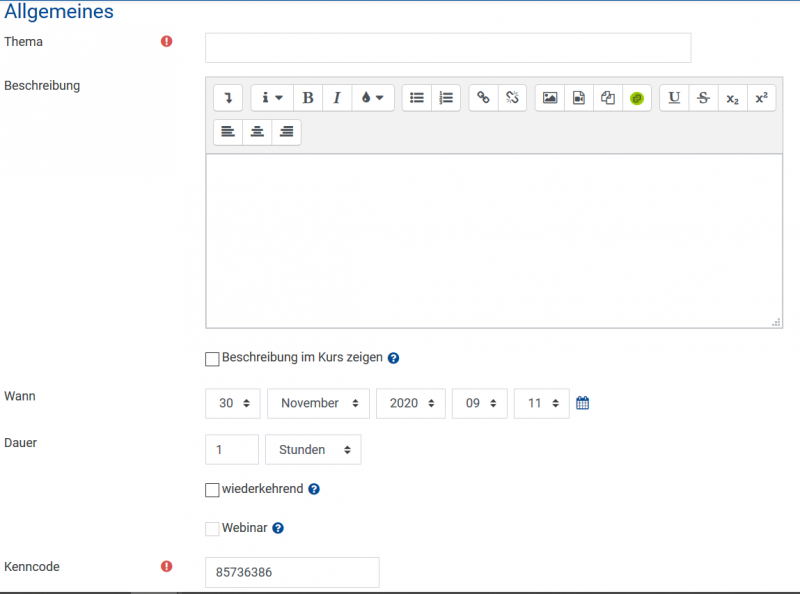The width and height of the screenshot is (800, 594).
Task: Open help for Webinar option
Action: pos(278,528)
